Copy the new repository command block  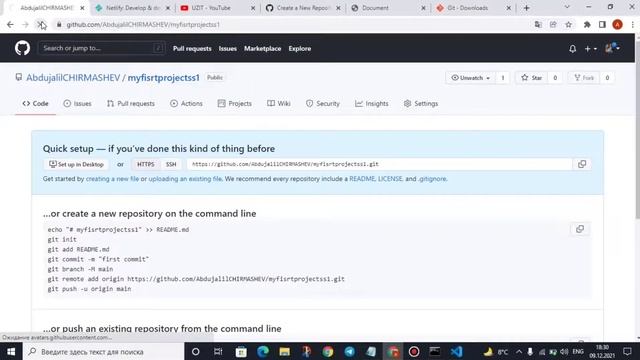click(x=580, y=229)
